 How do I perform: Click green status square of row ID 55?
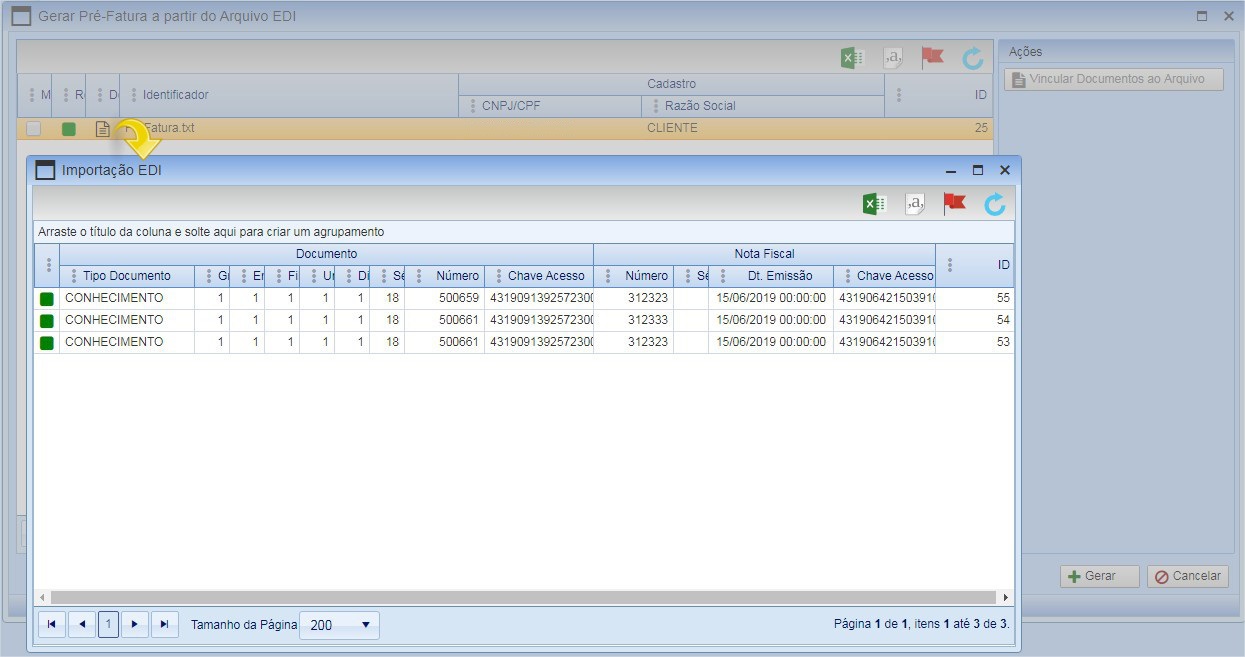[47, 298]
